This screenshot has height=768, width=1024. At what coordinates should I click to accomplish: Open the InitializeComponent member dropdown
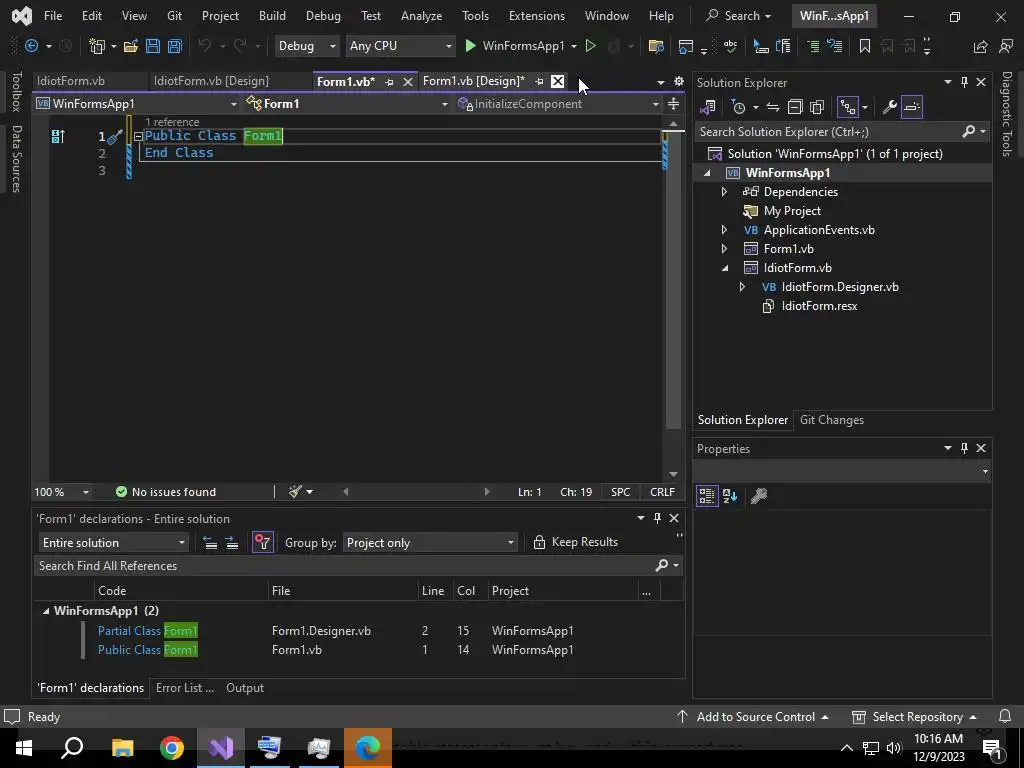tap(559, 104)
